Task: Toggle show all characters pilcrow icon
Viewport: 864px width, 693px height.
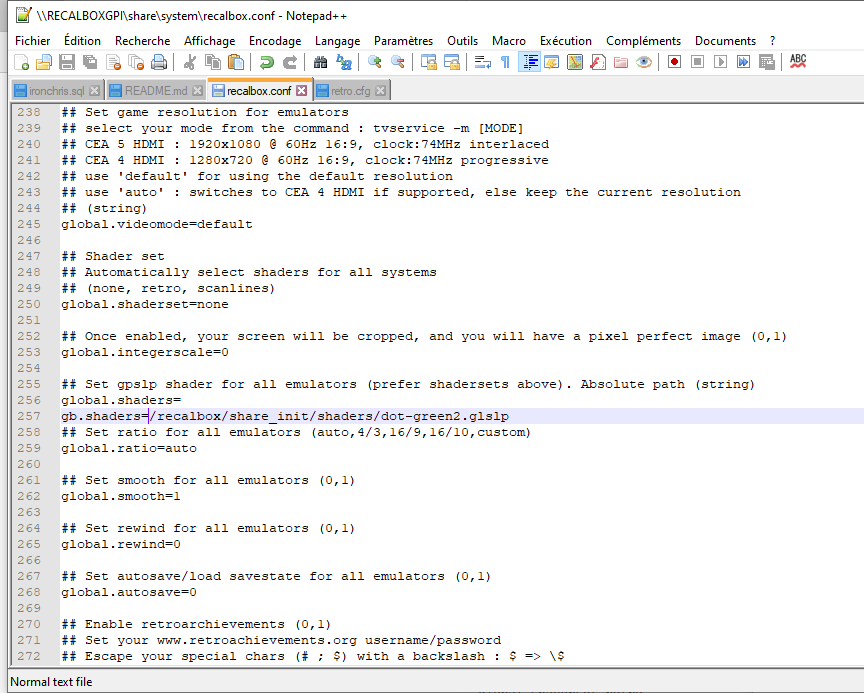Action: 505,62
